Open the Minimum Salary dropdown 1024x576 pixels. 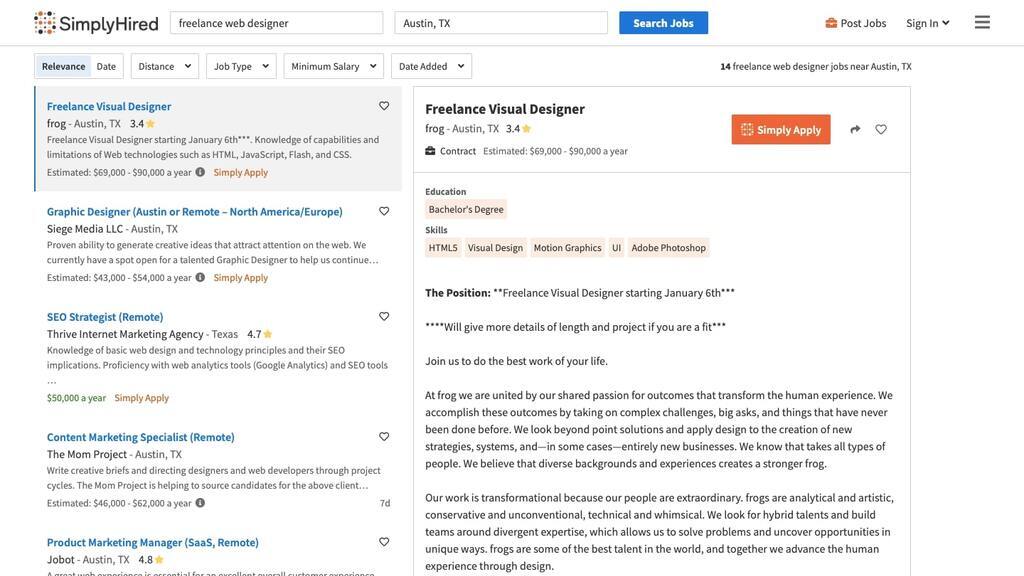(x=334, y=66)
